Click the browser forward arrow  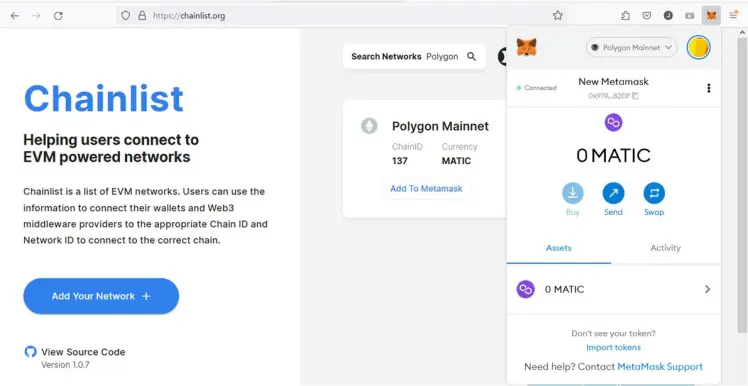click(36, 16)
